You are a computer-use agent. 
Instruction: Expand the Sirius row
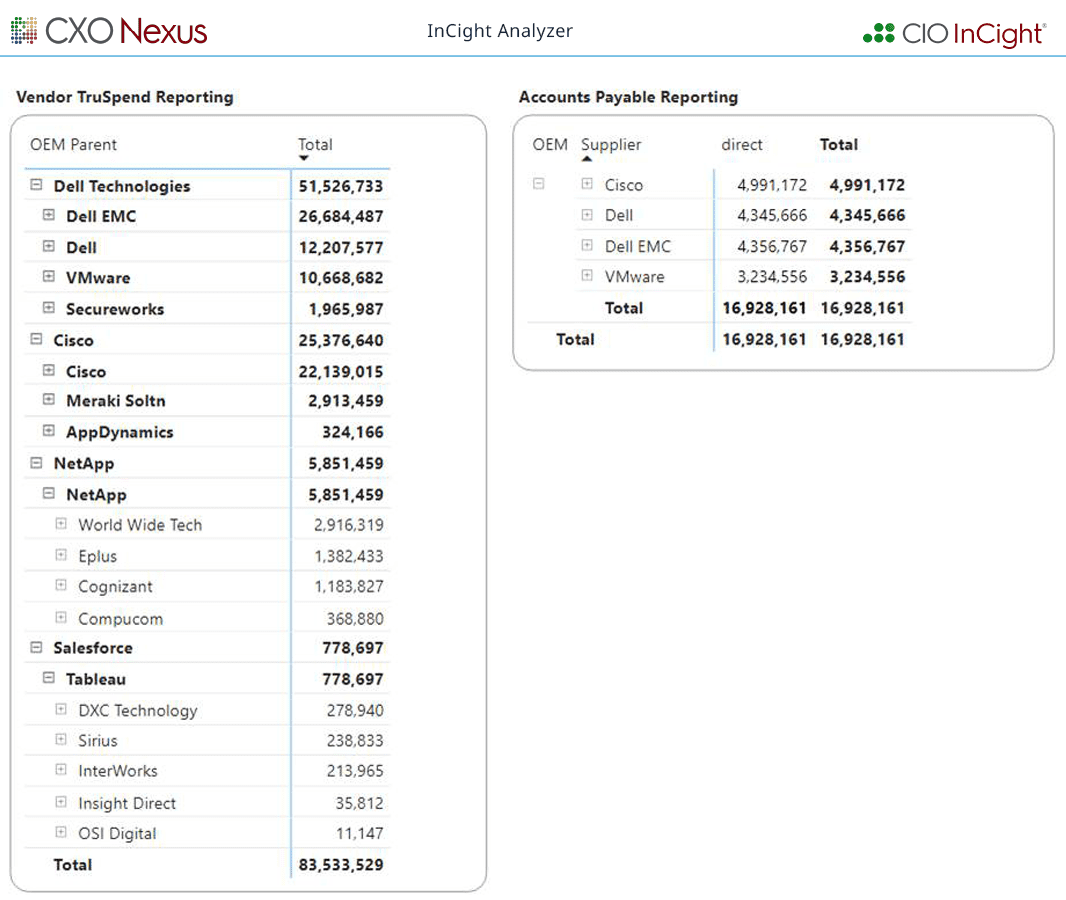point(61,739)
